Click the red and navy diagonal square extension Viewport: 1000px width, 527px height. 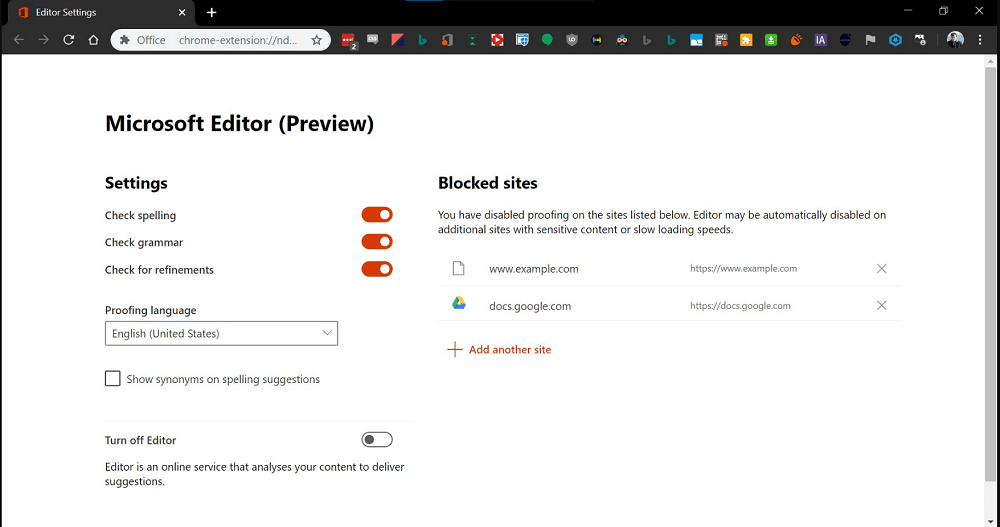coord(397,40)
